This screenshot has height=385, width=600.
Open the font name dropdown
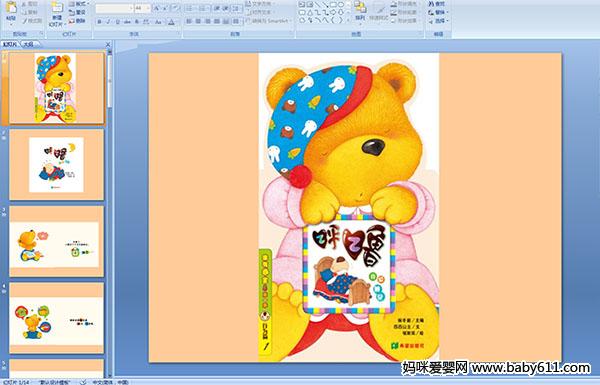(131, 8)
